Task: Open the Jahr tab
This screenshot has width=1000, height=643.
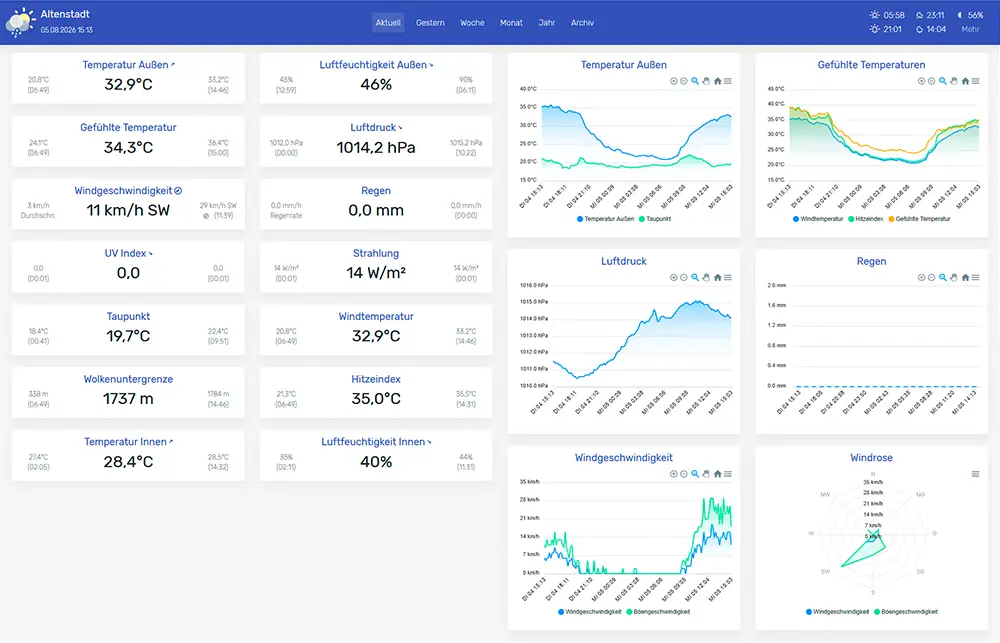Action: coord(547,23)
